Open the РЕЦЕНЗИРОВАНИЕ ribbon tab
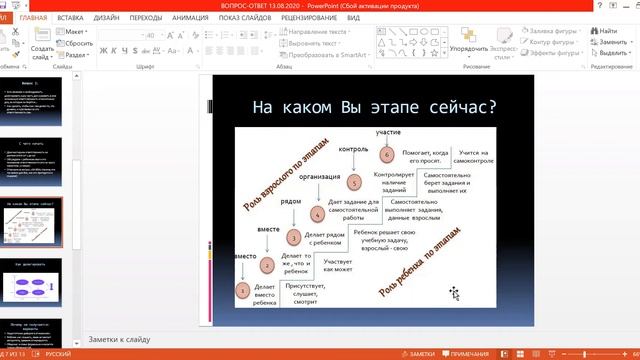Image resolution: width=640 pixels, height=360 pixels. (x=309, y=18)
